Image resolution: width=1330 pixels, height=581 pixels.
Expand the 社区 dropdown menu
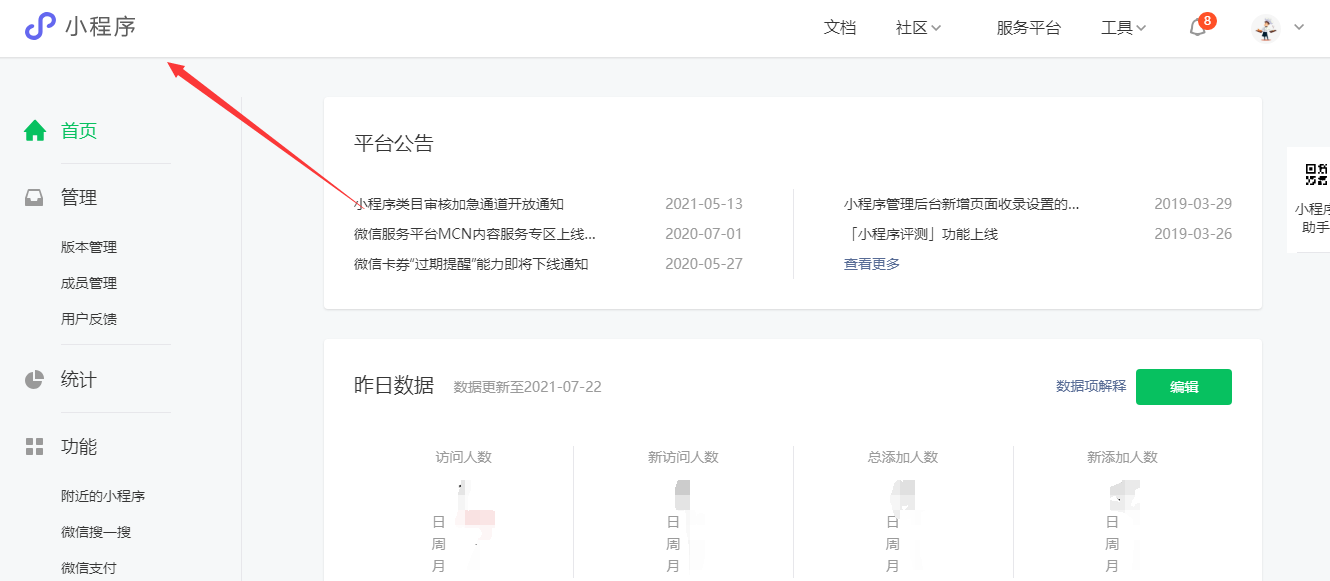pos(918,28)
